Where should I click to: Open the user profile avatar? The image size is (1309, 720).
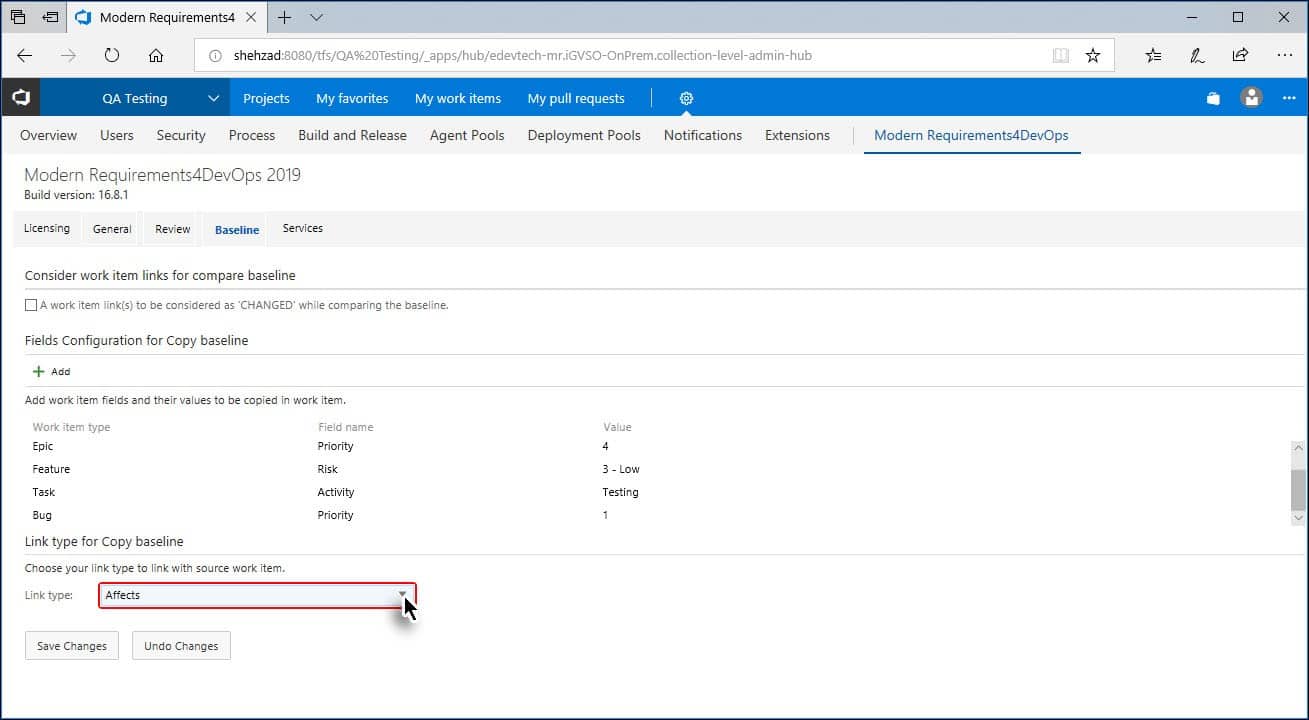1251,98
